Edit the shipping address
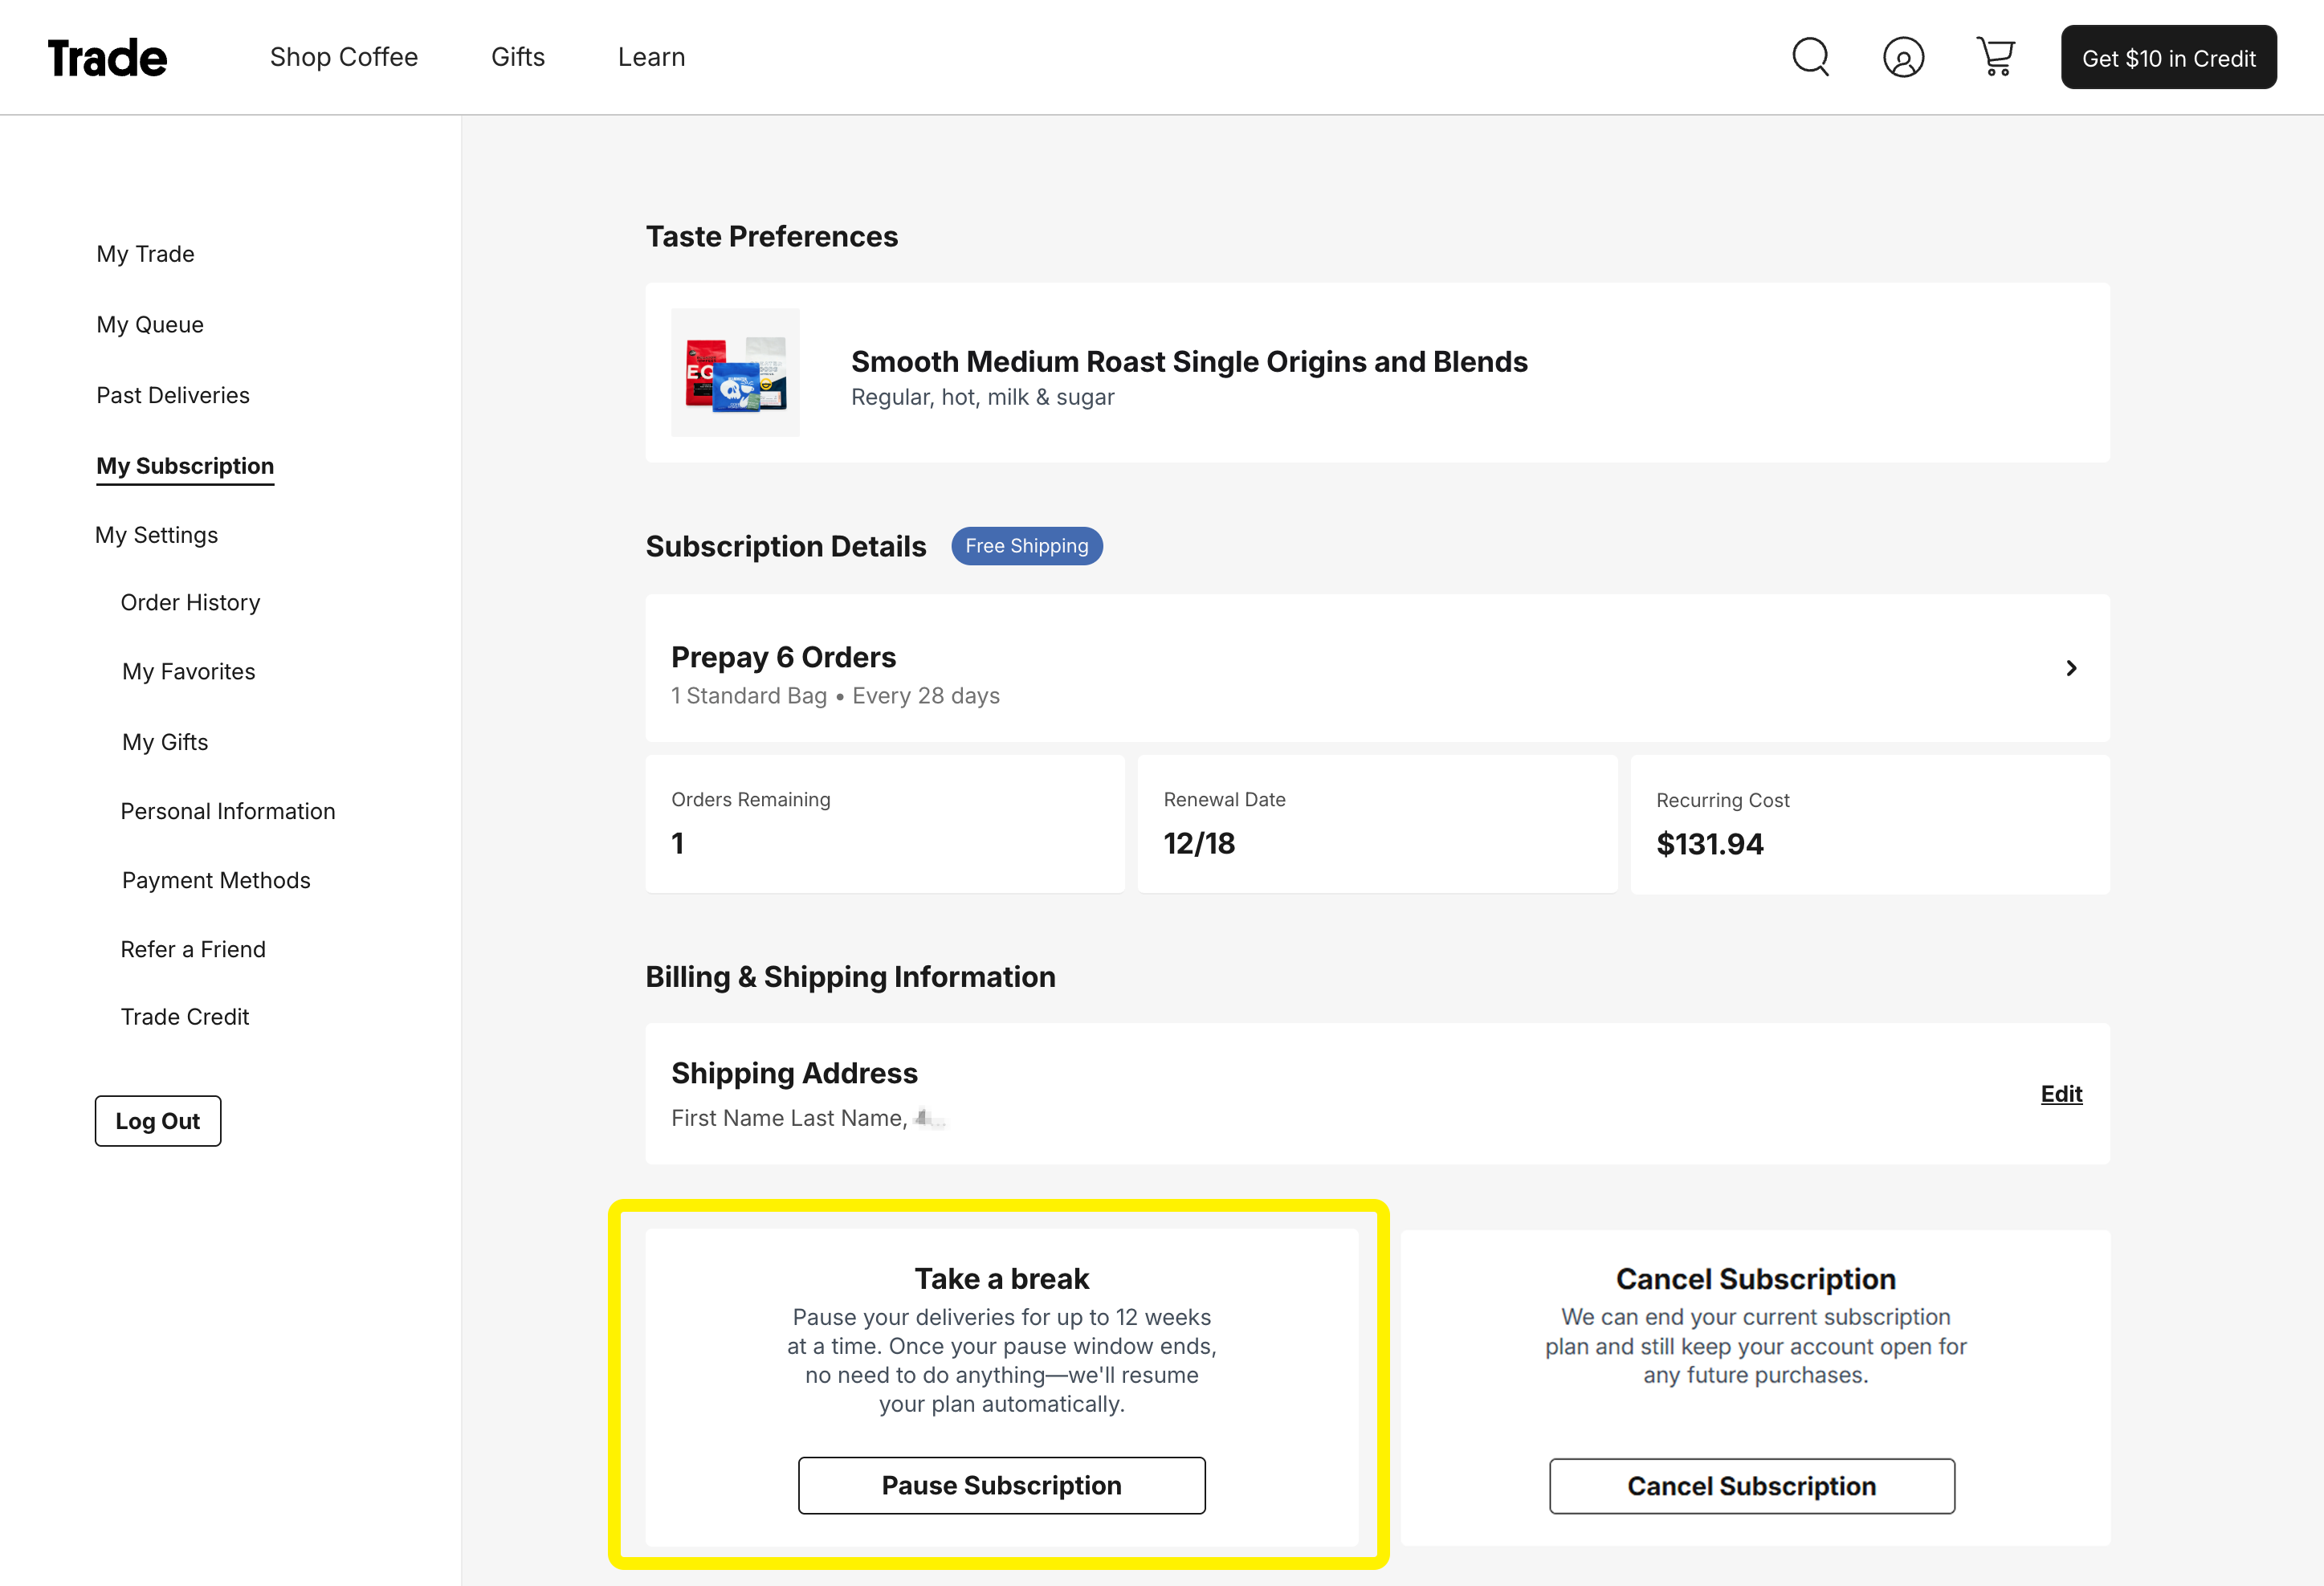The image size is (2324, 1586). [x=2061, y=1093]
